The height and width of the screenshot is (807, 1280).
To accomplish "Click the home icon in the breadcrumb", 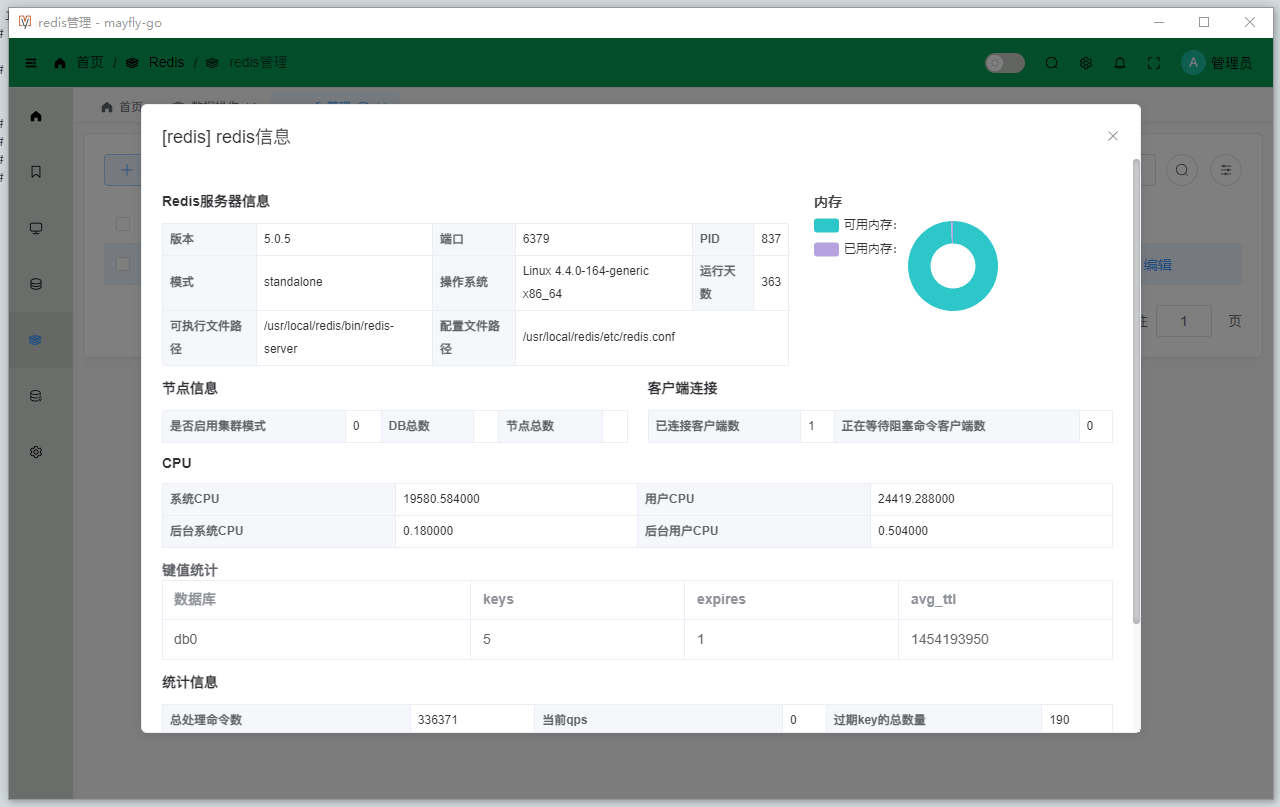I will pos(60,63).
